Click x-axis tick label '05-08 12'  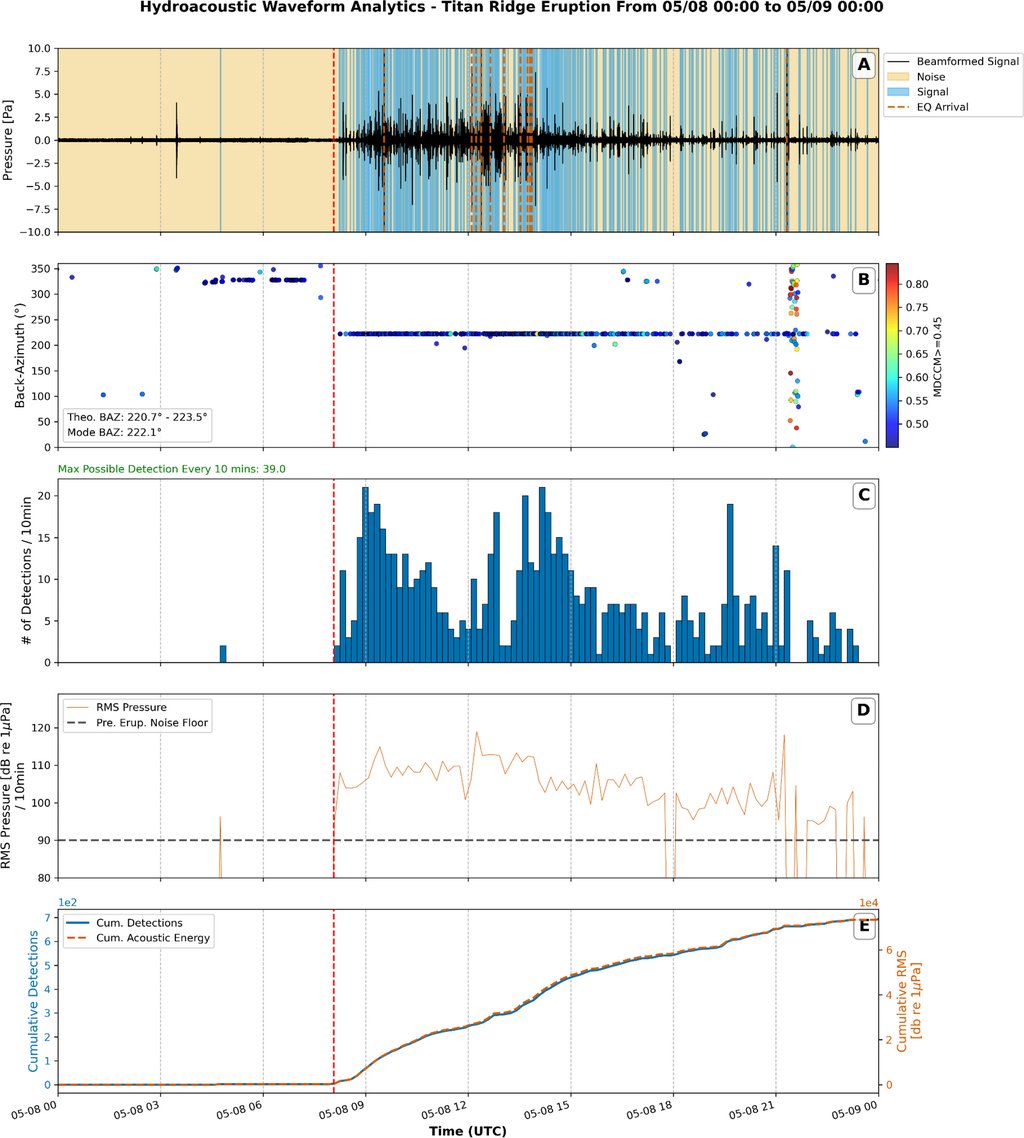pos(444,1110)
